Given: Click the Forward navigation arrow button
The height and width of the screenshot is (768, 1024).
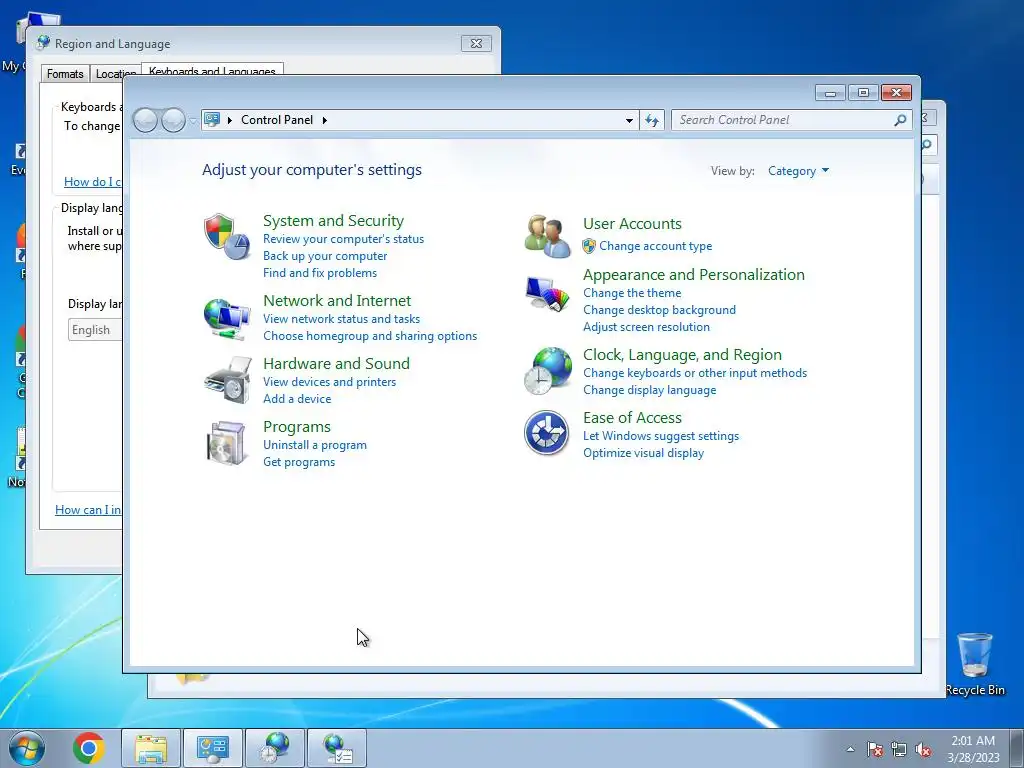Looking at the screenshot, I should coord(173,120).
